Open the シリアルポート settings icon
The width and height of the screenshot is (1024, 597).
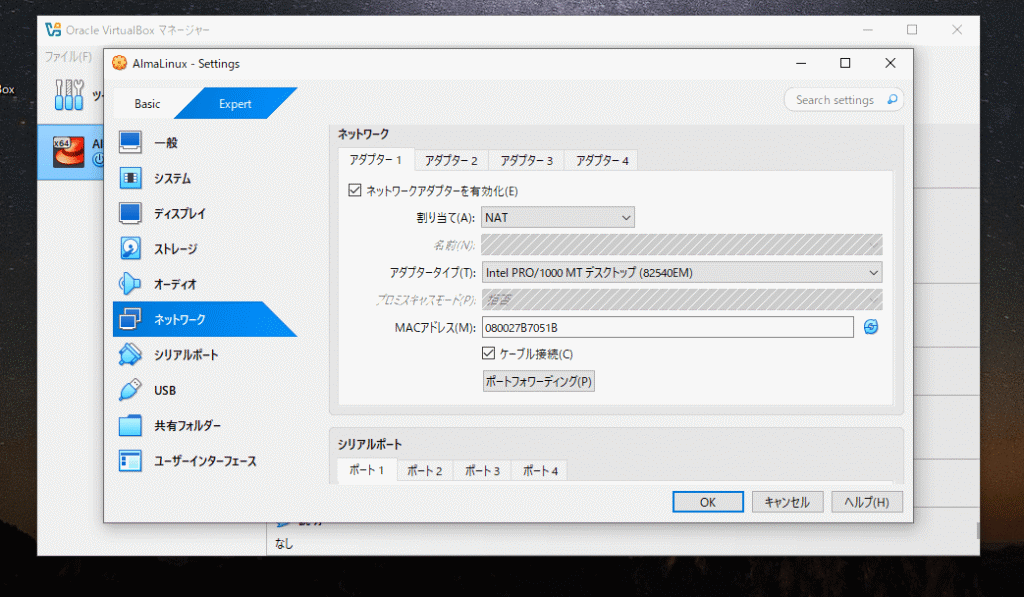[130, 354]
